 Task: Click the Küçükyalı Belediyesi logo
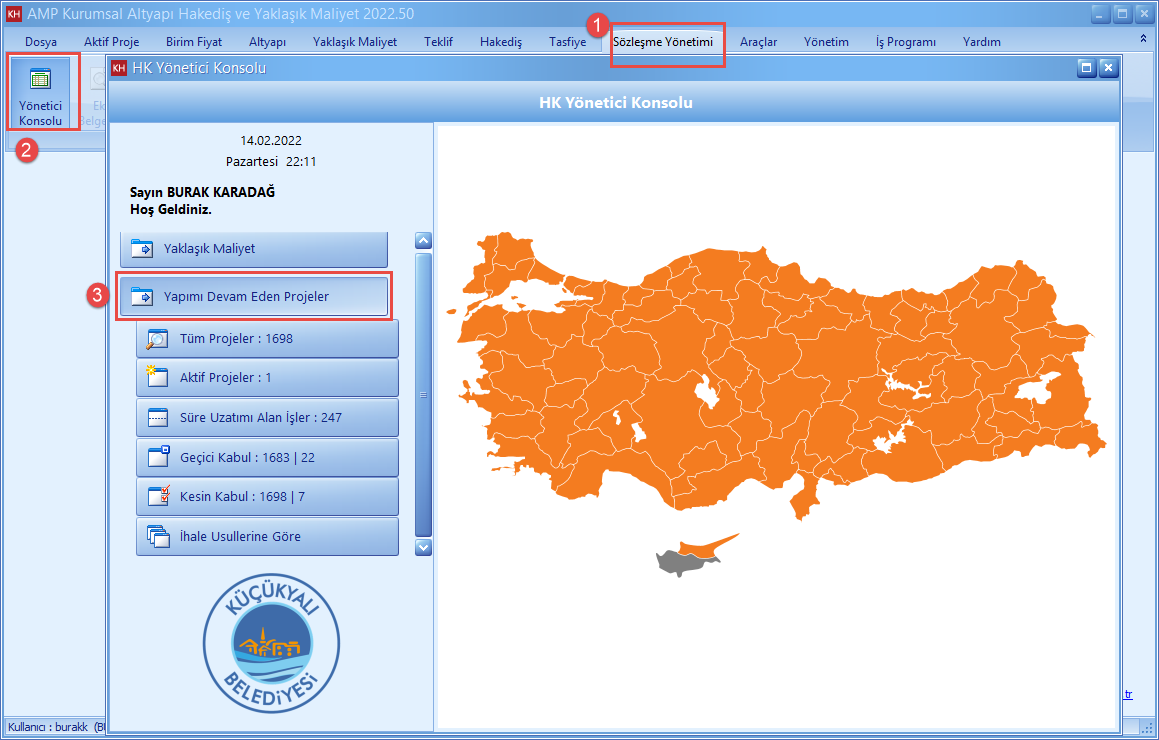[x=271, y=643]
